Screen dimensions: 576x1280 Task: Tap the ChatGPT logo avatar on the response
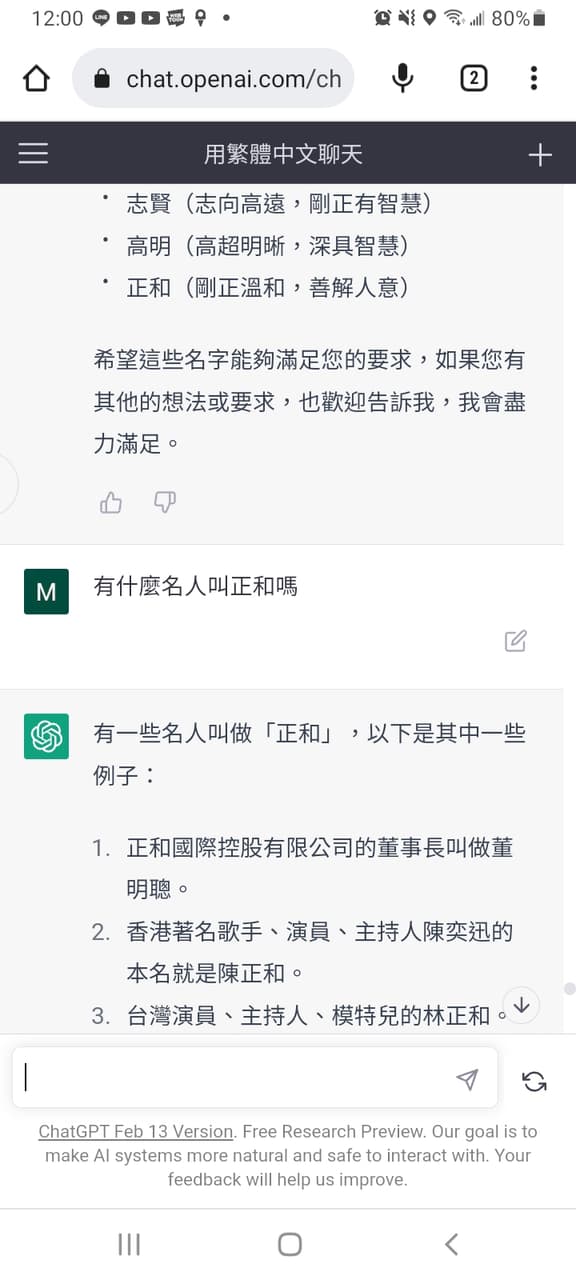[46, 737]
